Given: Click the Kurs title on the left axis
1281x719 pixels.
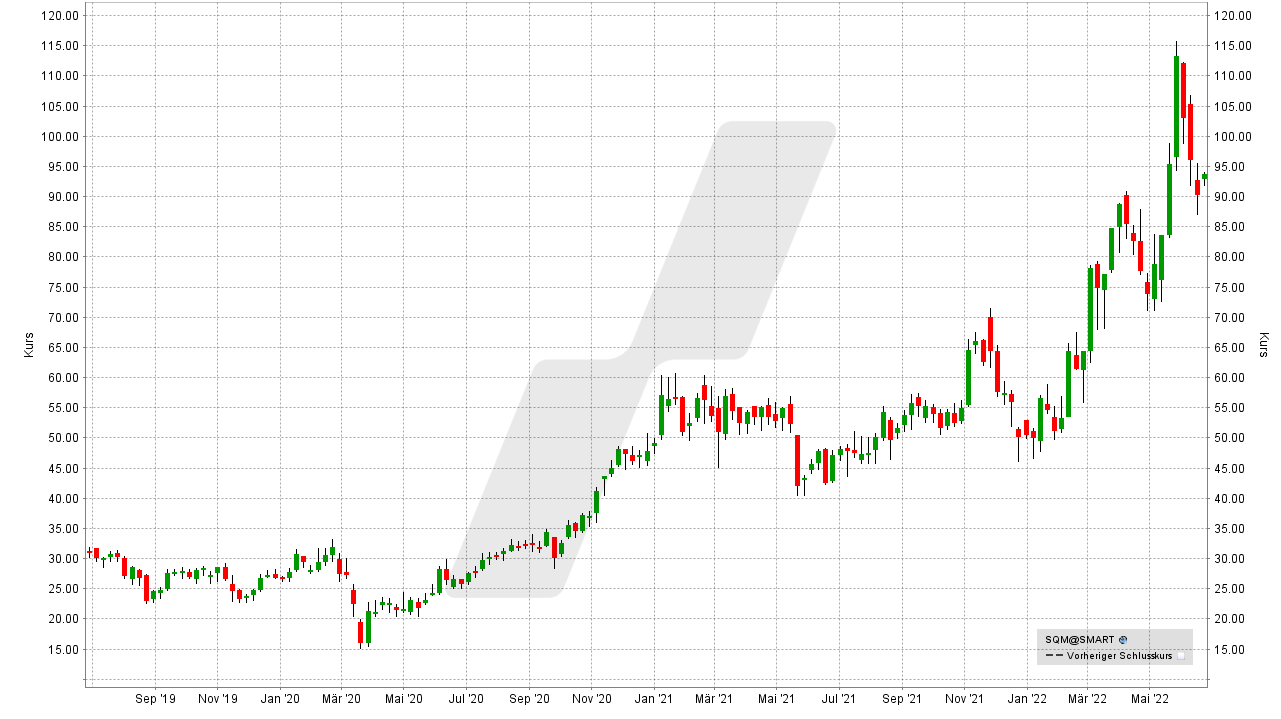Looking at the screenshot, I should click(x=28, y=345).
